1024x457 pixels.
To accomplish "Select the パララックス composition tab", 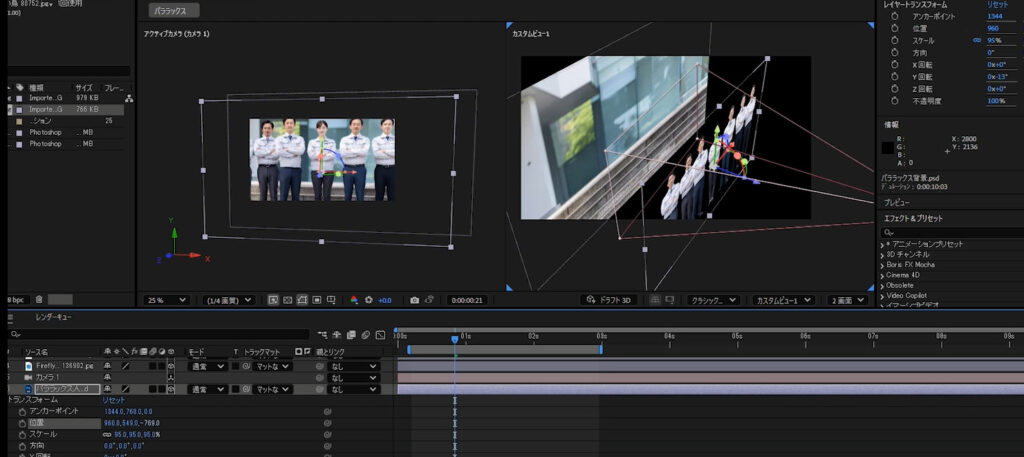I will point(175,11).
